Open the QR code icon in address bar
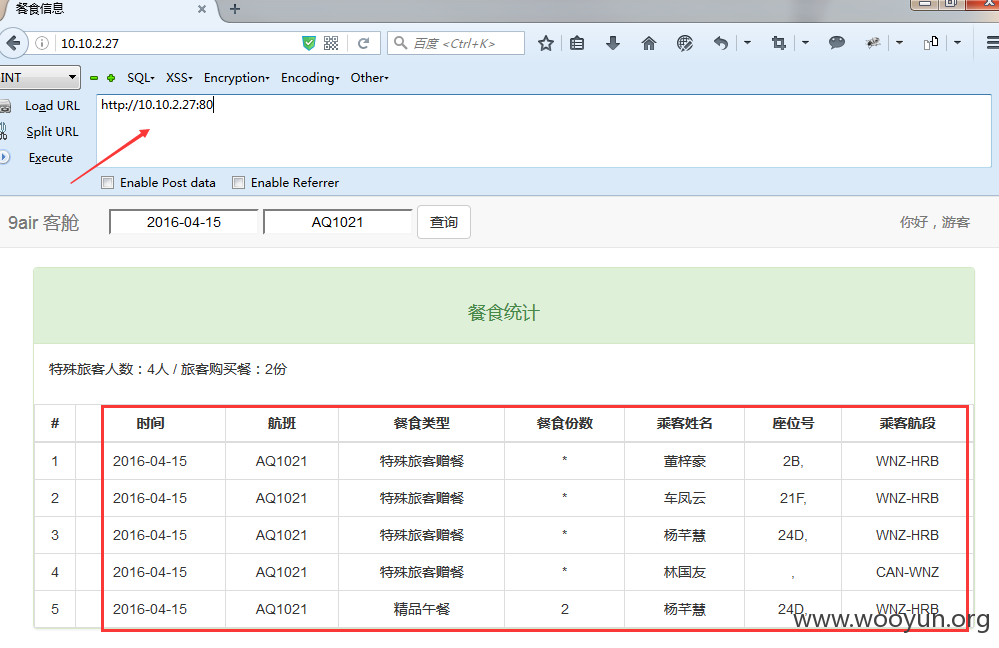 pyautogui.click(x=331, y=43)
